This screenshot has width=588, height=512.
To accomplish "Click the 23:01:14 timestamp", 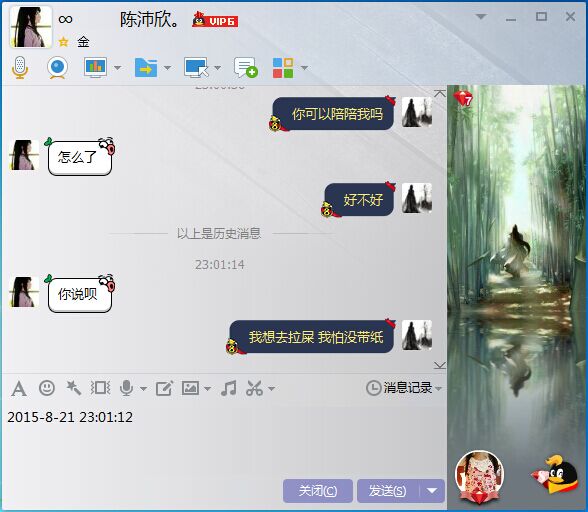I will pos(220,265).
